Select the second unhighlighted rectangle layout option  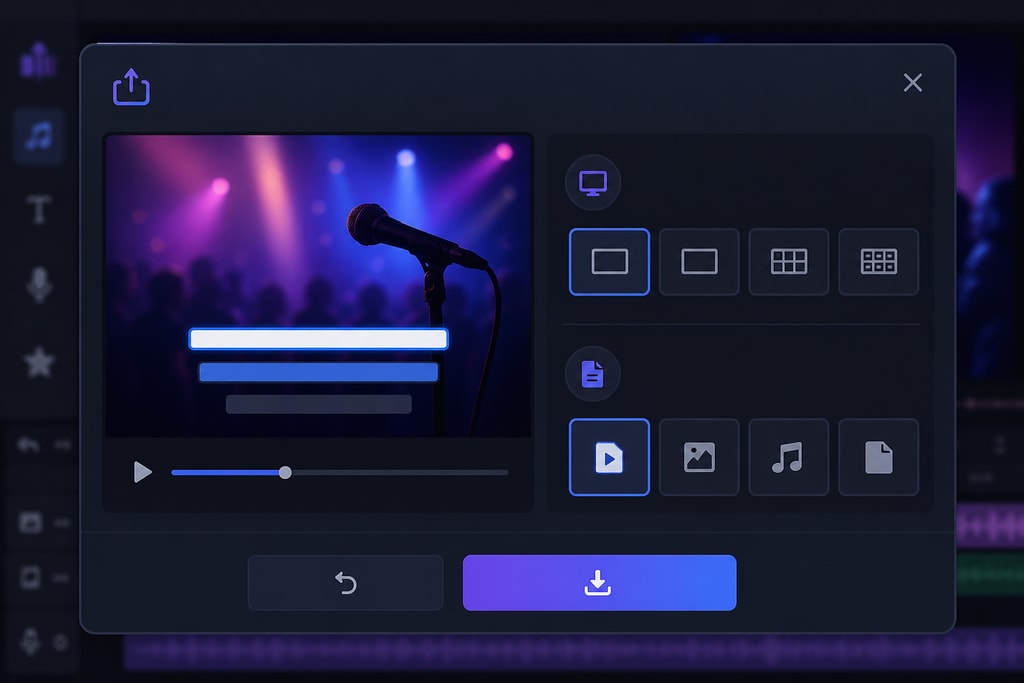[x=699, y=262]
